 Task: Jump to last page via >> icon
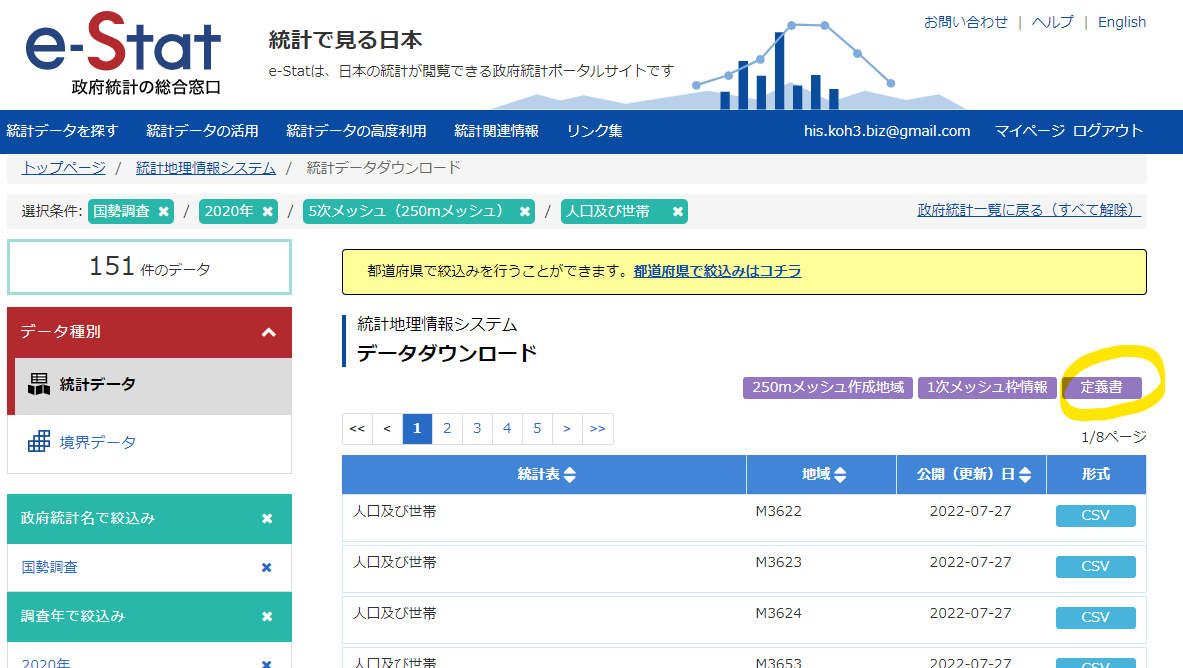(597, 428)
